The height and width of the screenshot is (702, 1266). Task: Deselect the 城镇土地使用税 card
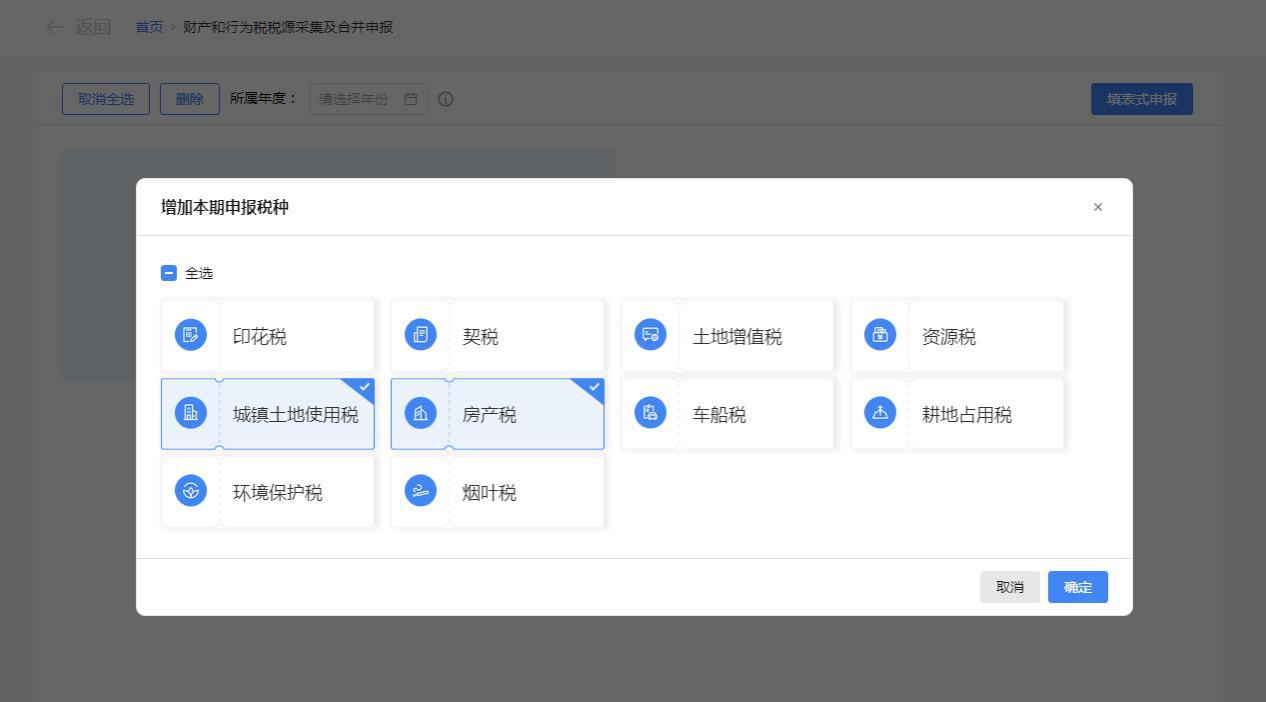click(x=268, y=414)
